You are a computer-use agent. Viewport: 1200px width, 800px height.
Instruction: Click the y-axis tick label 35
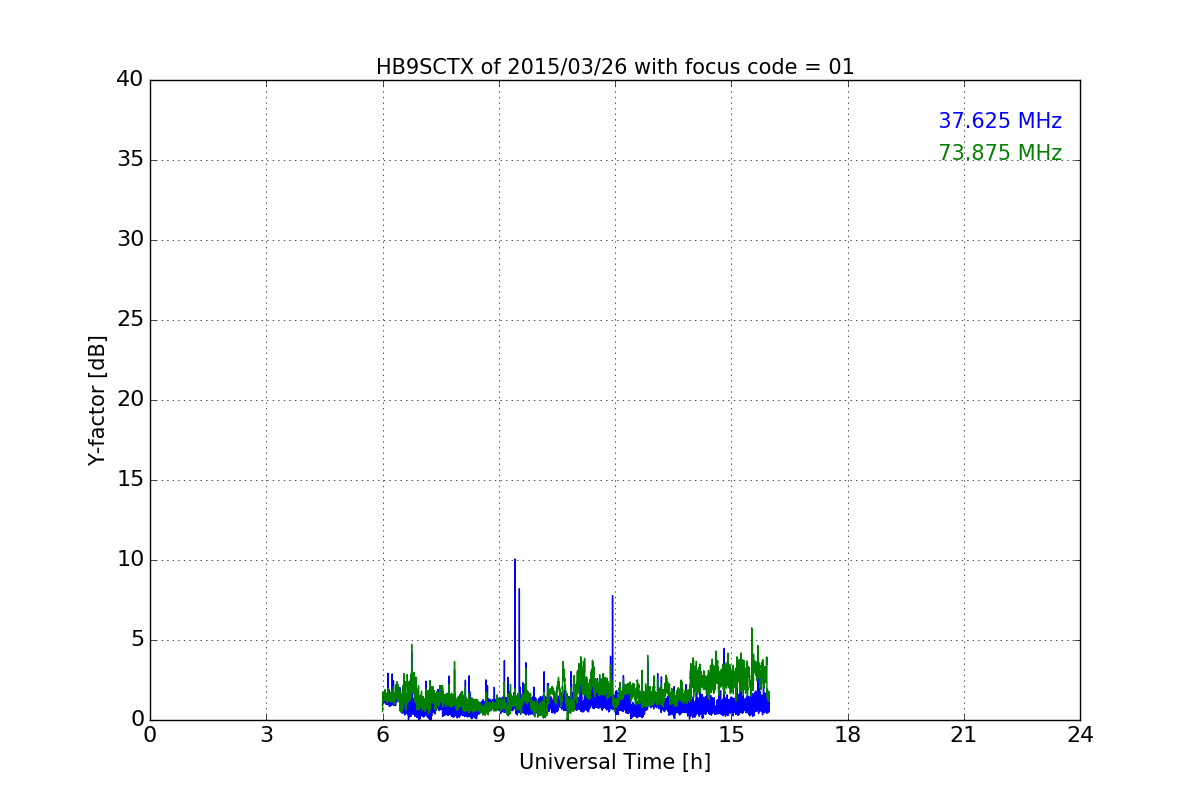tap(130, 160)
